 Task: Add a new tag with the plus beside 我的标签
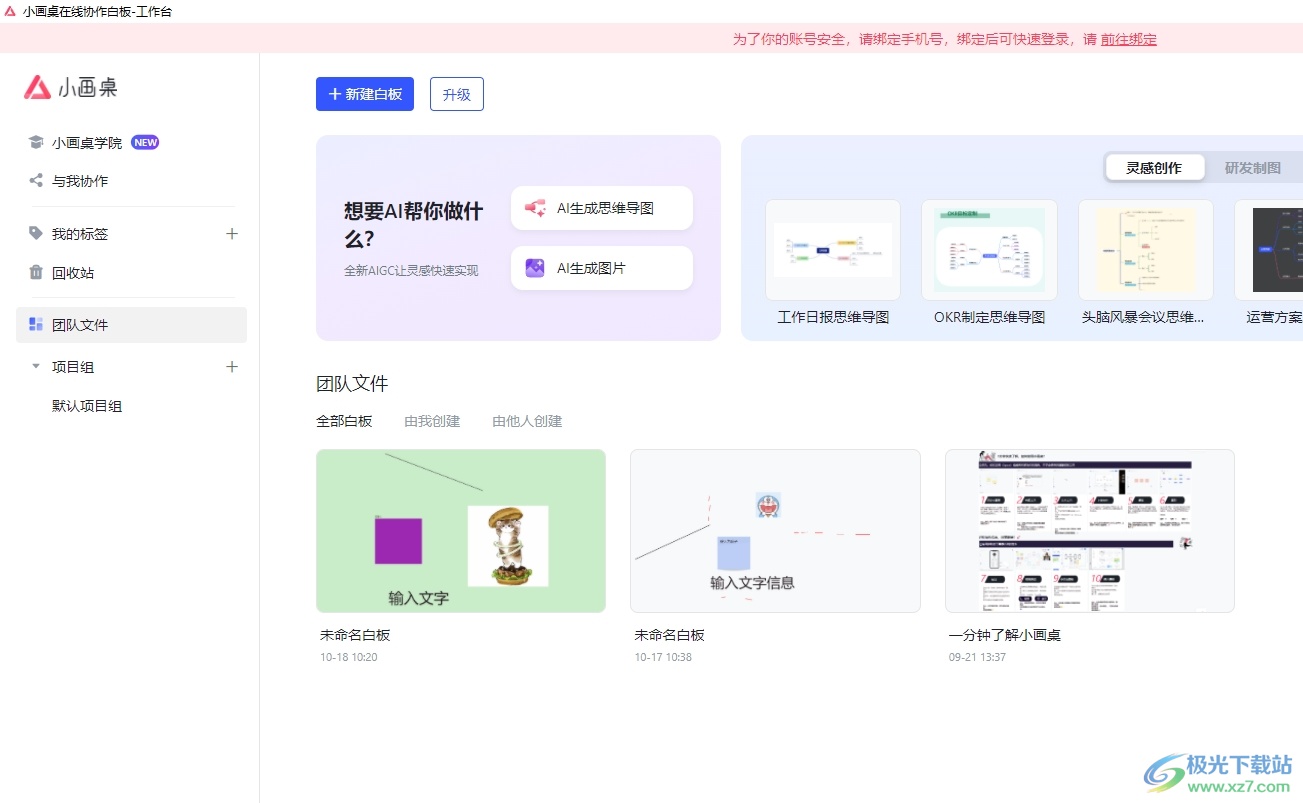pos(232,233)
